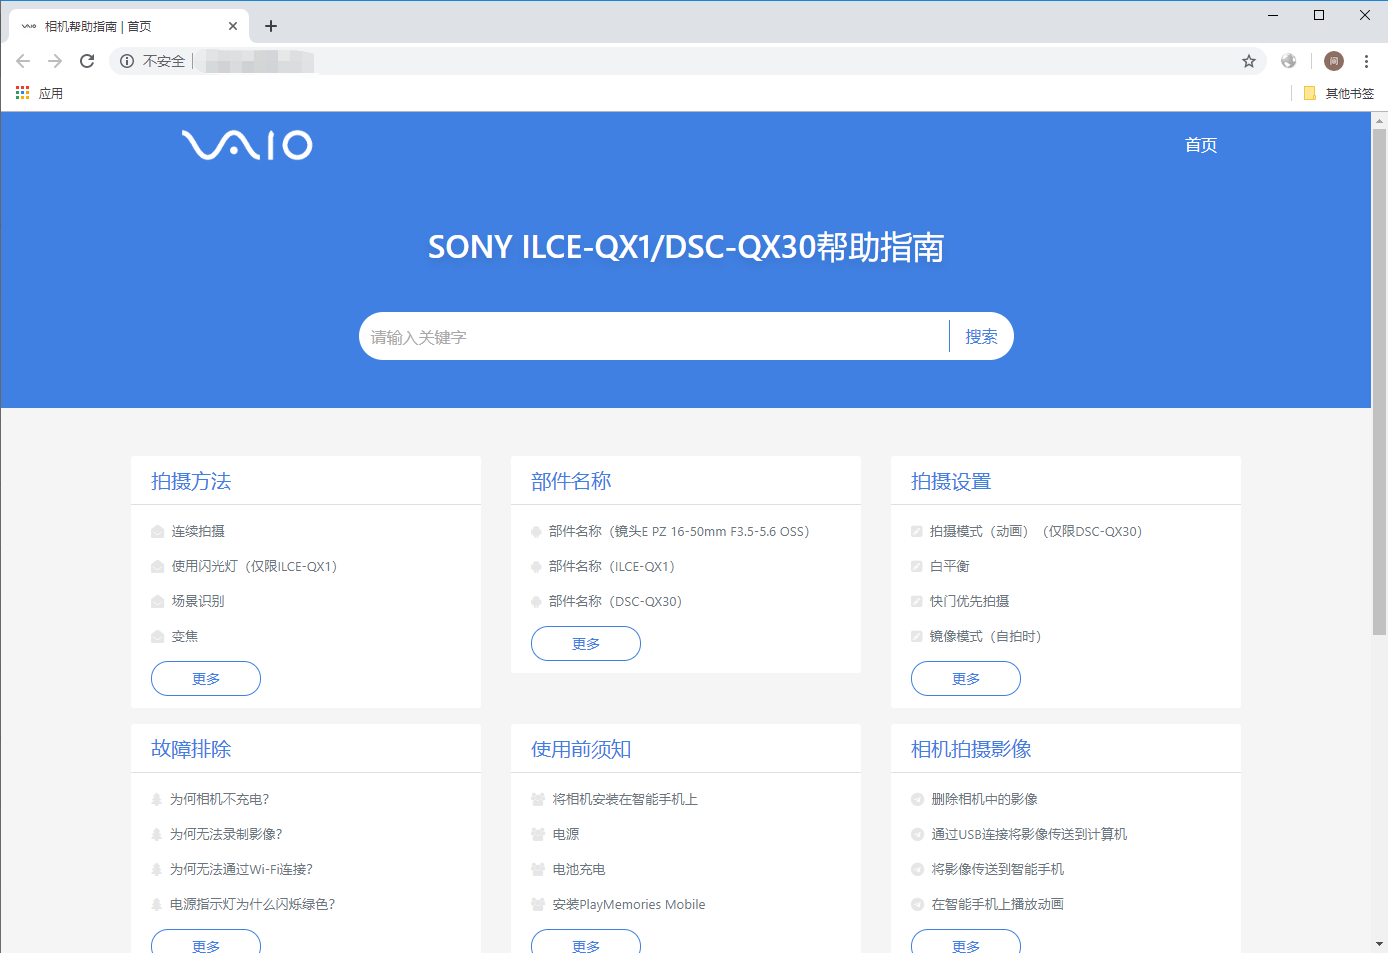Open the 相机拍摄影像 section heading

click(x=971, y=750)
